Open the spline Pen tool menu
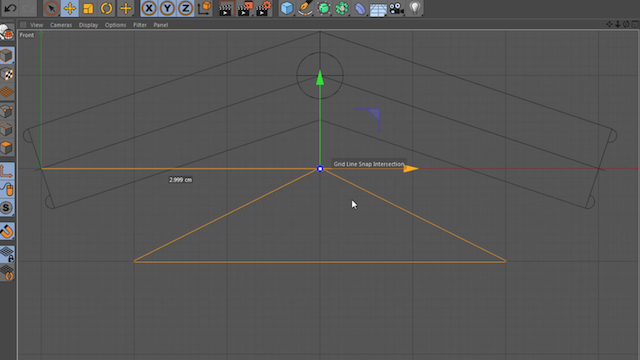640x360 pixels. tap(305, 8)
